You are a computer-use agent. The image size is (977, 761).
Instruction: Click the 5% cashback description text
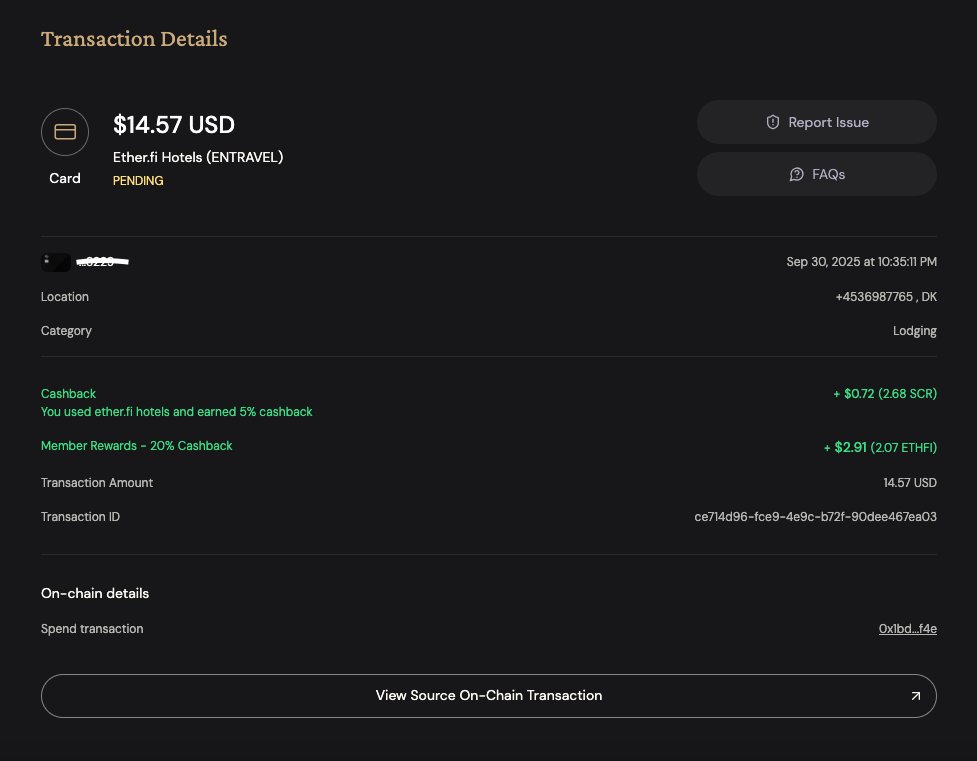click(x=176, y=412)
